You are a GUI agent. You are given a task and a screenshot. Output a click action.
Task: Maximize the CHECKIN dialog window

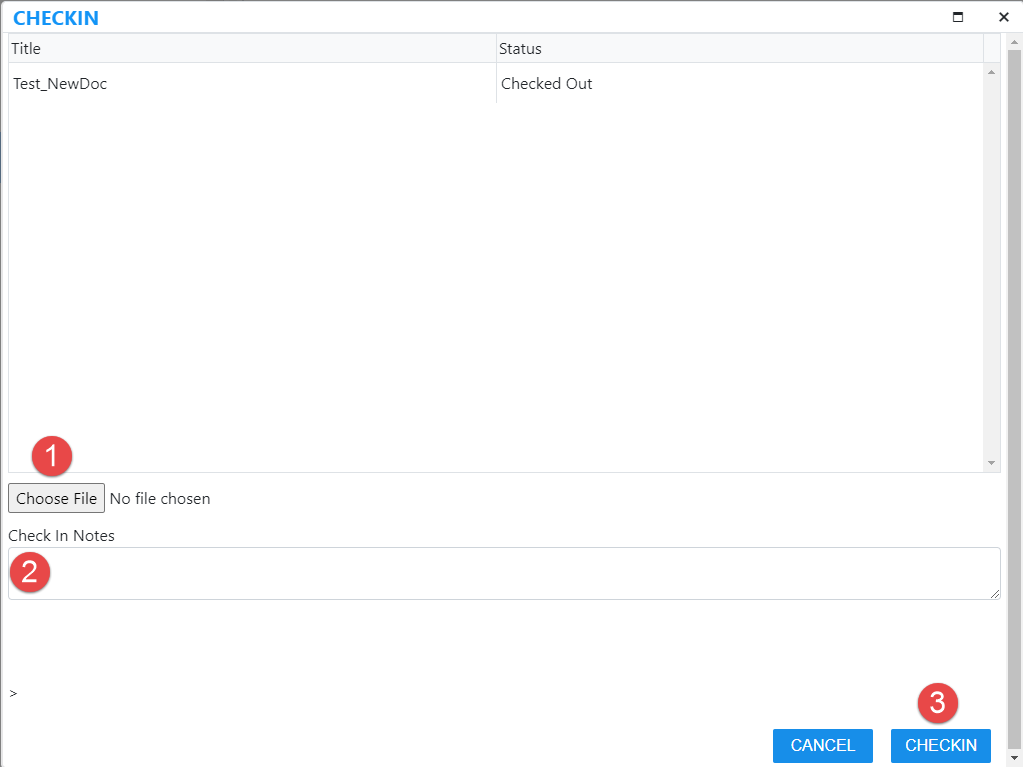coord(958,17)
